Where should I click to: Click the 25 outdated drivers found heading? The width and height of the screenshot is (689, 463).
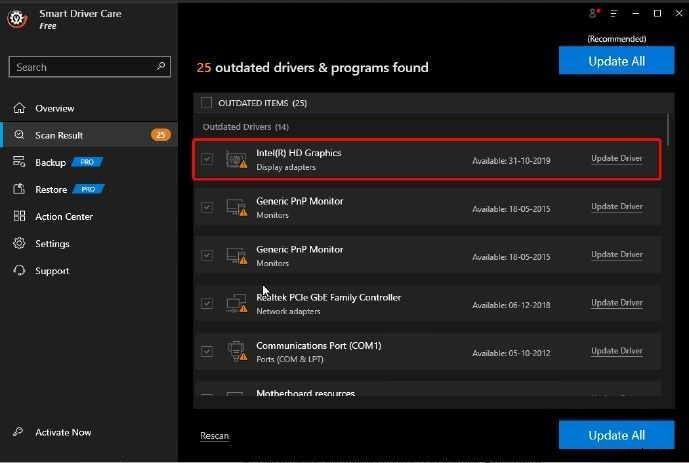click(x=312, y=68)
